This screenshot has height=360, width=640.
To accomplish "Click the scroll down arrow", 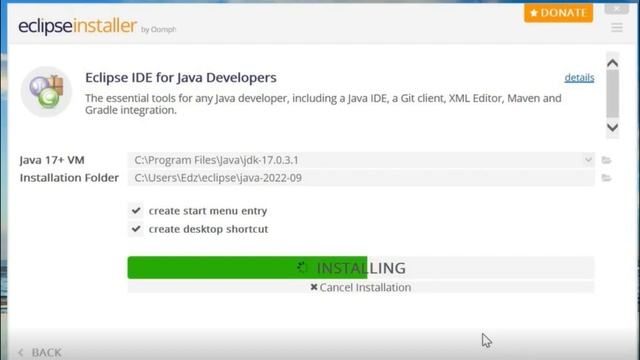I will point(612,127).
